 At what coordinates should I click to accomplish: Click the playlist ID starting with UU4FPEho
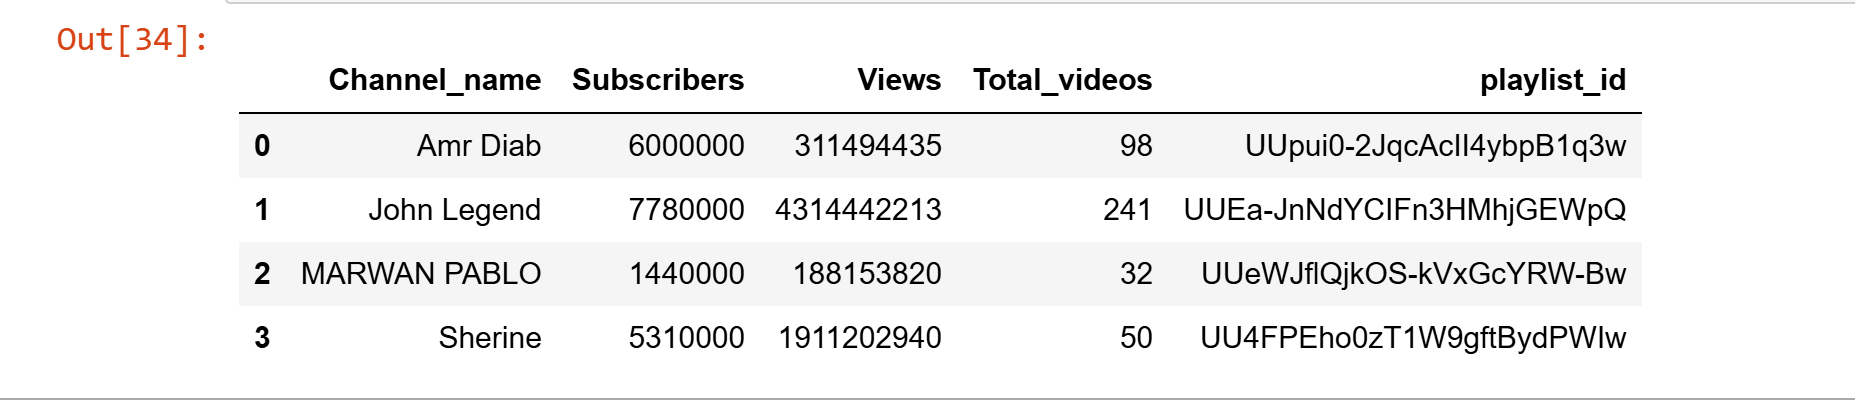(x=1412, y=338)
